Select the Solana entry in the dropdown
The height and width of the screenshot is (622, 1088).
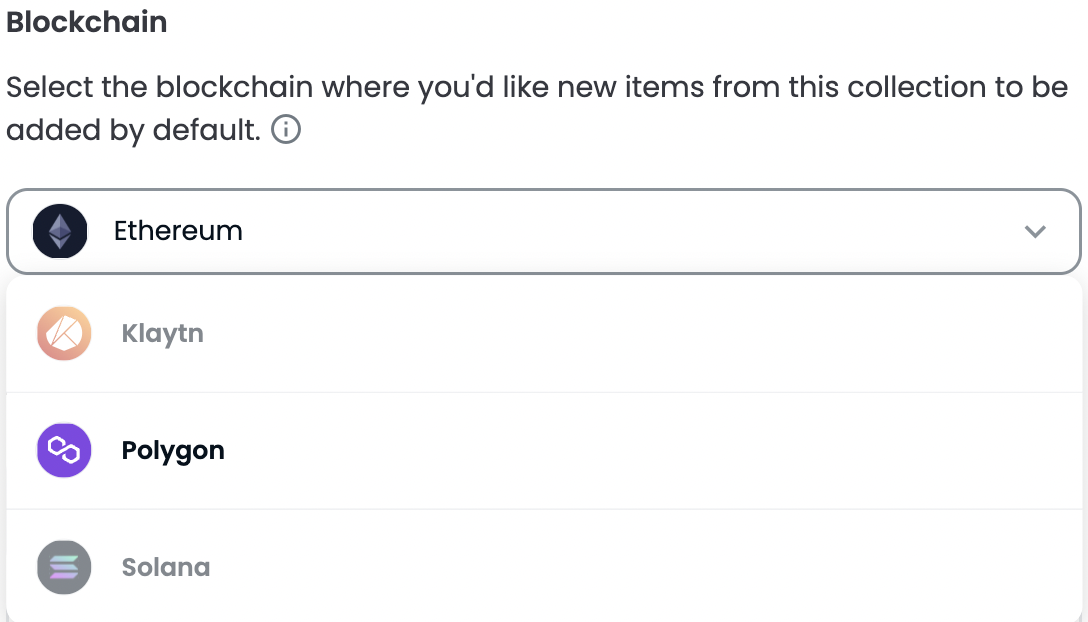point(544,566)
